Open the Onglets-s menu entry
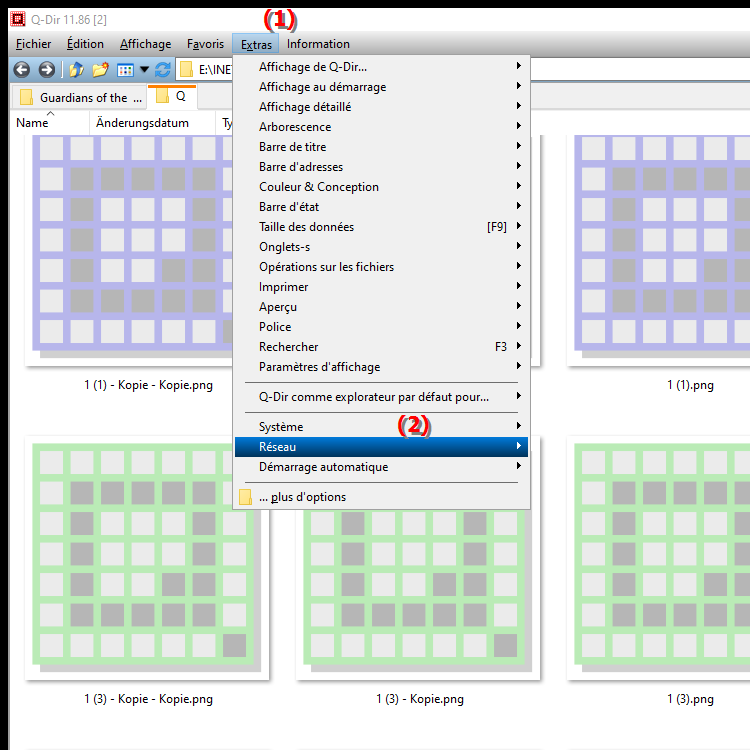Screen dimensions: 750x750 [x=382, y=247]
